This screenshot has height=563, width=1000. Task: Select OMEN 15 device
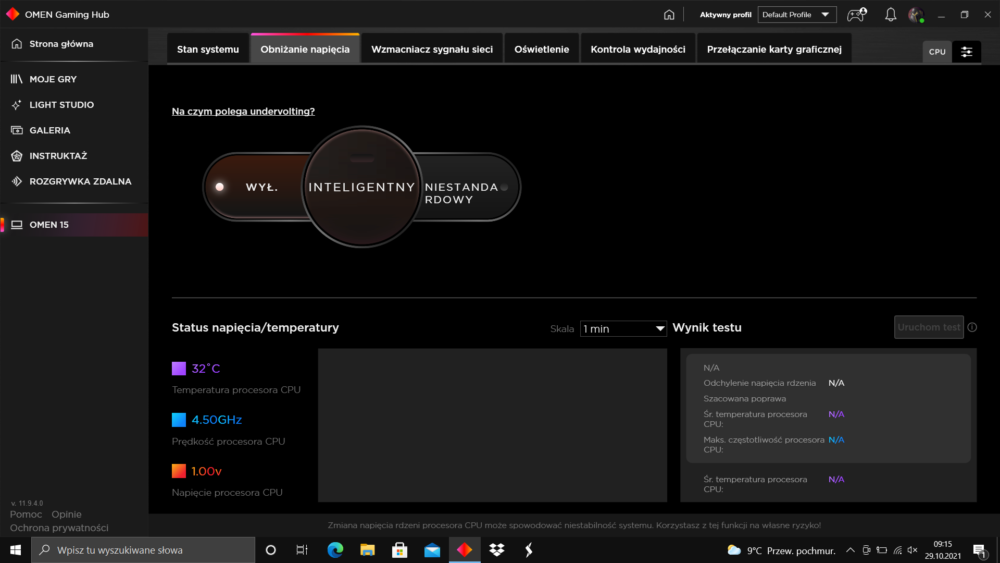pos(74,224)
